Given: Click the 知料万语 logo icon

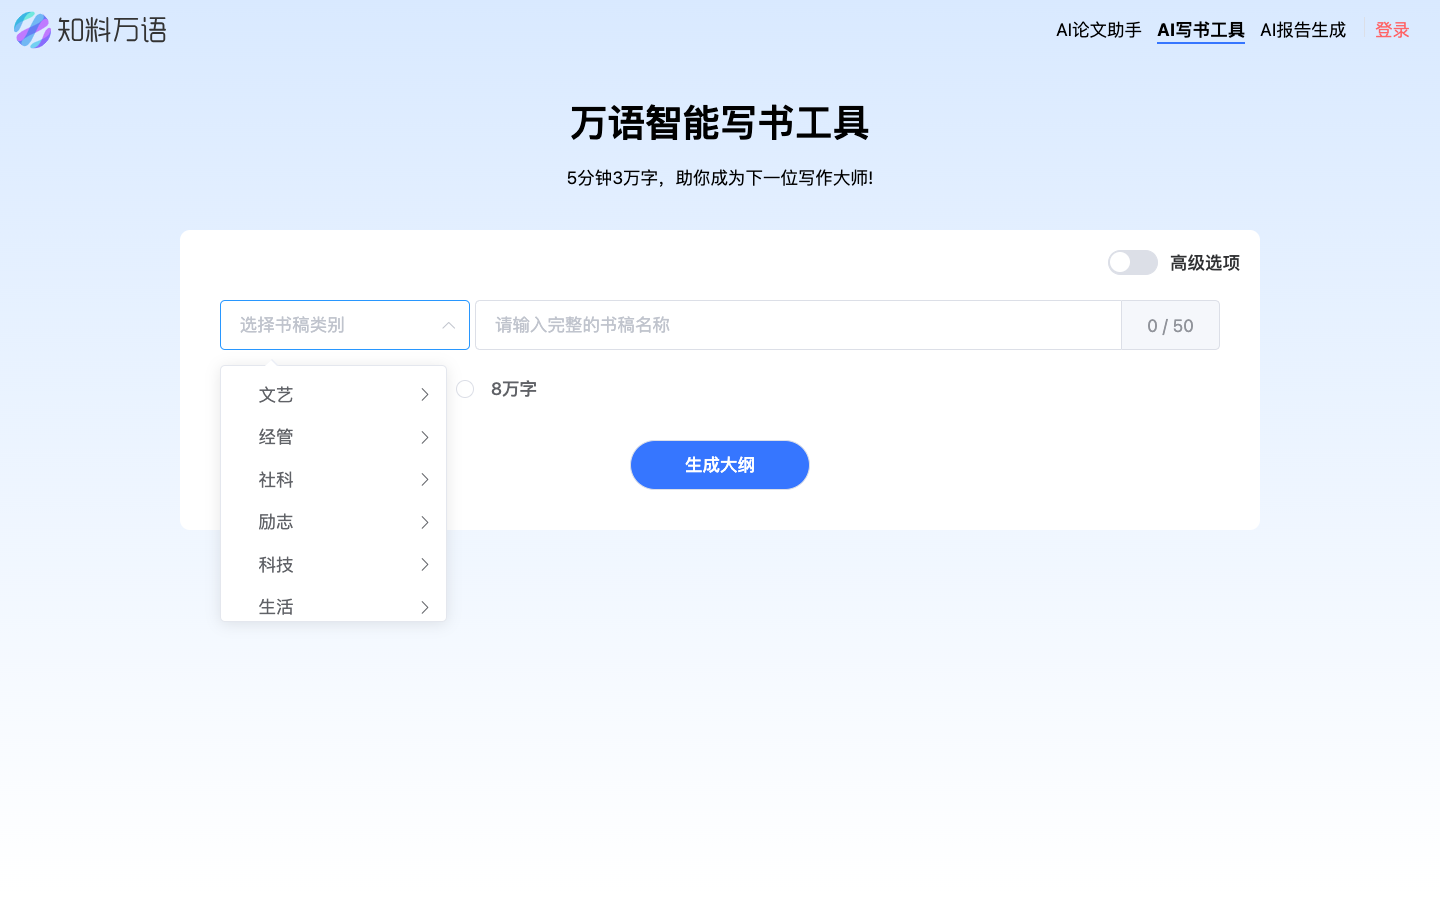Looking at the screenshot, I should (31, 30).
